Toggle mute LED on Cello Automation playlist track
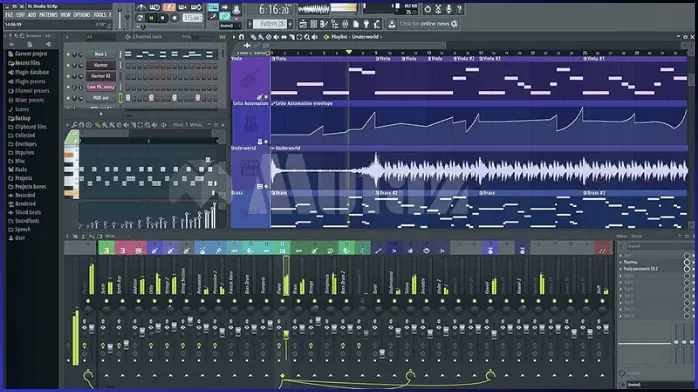 tap(266, 141)
